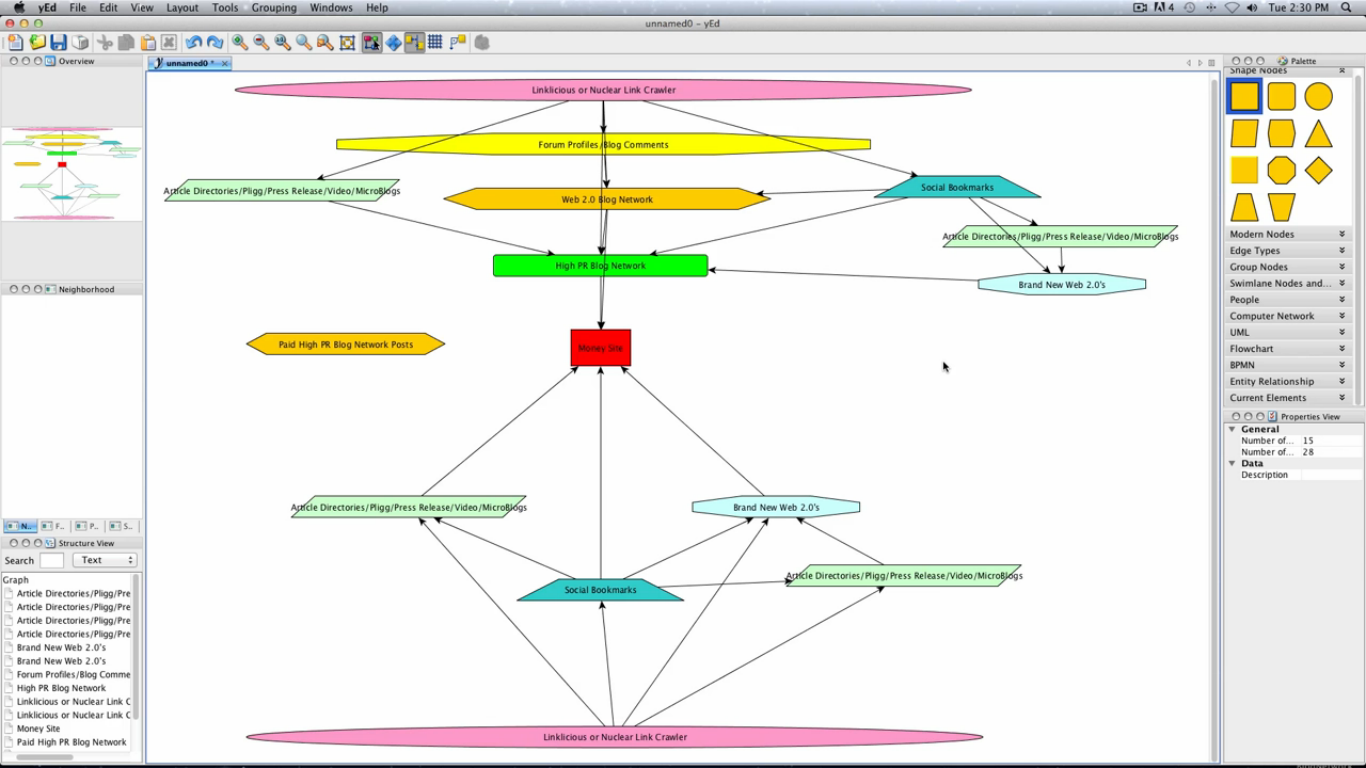Screen dimensions: 1366x768
Task: Click the Open folder toolbar icon
Action: [x=37, y=43]
